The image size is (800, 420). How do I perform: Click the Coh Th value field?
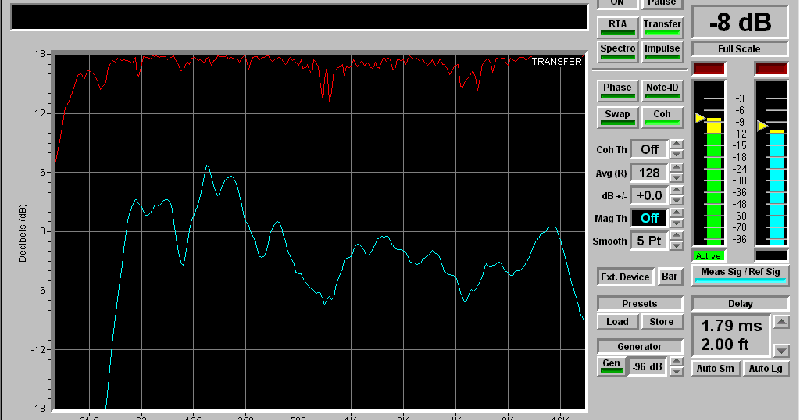649,150
